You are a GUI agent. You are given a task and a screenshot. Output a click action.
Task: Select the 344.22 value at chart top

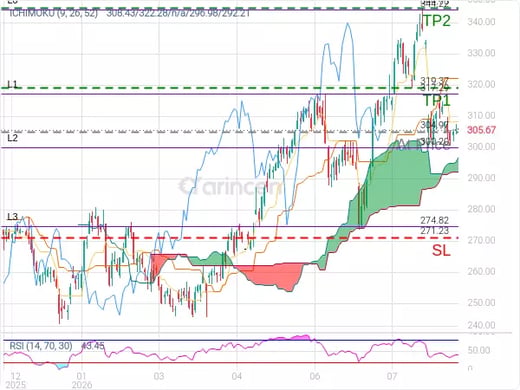435,4
